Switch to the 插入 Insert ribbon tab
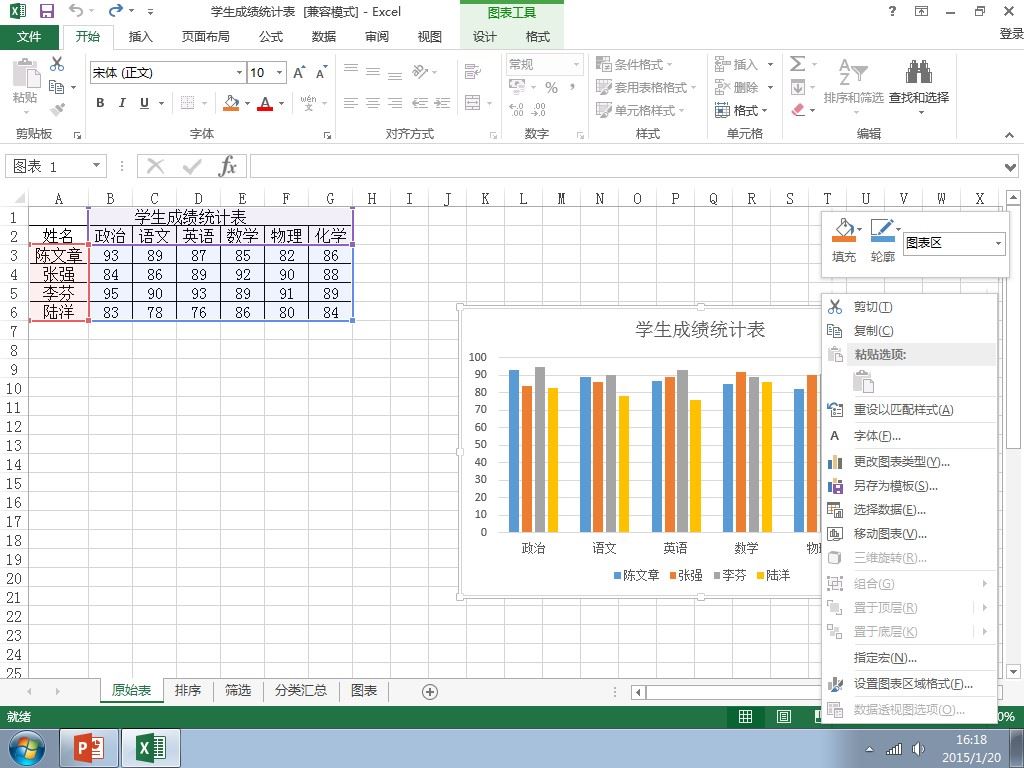 point(140,37)
